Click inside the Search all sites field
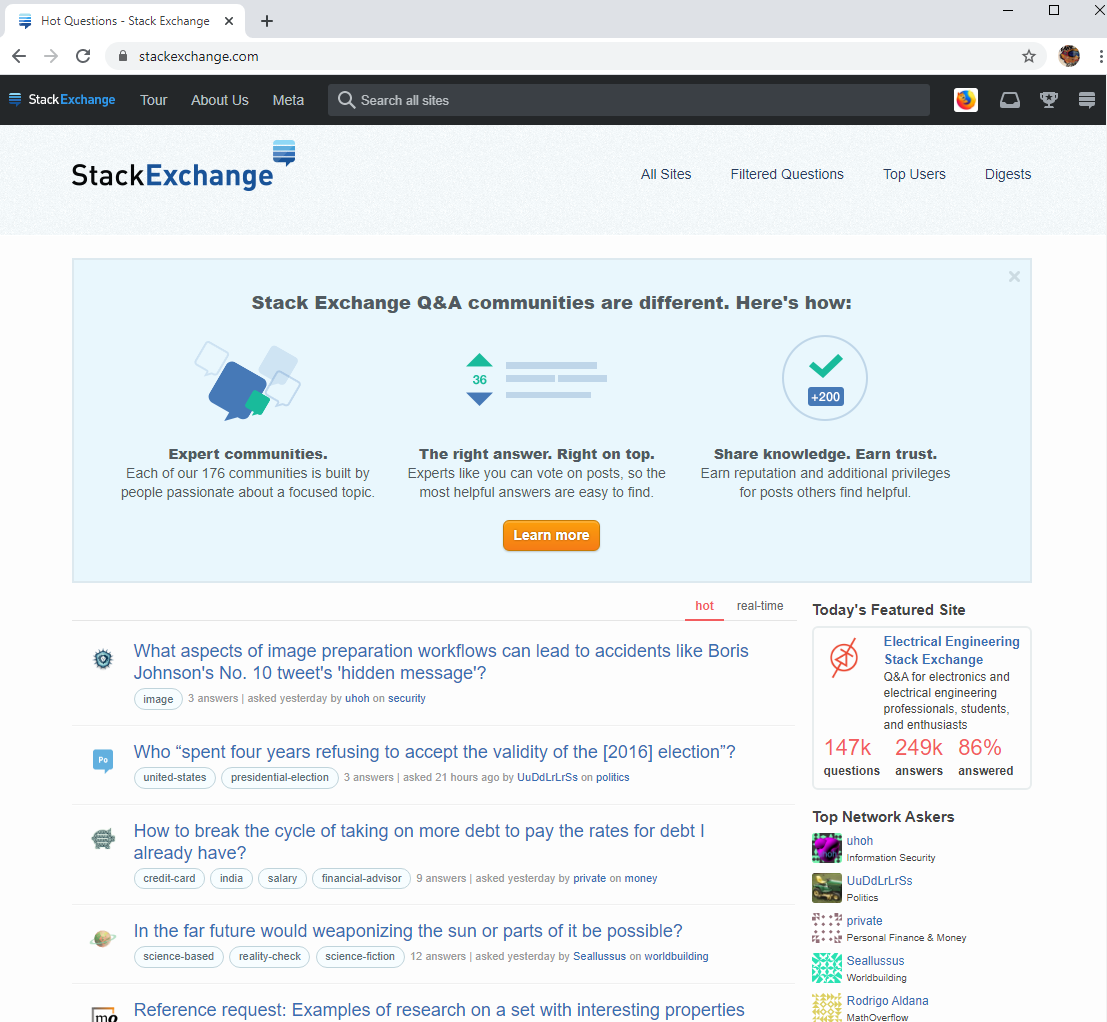 tap(628, 99)
